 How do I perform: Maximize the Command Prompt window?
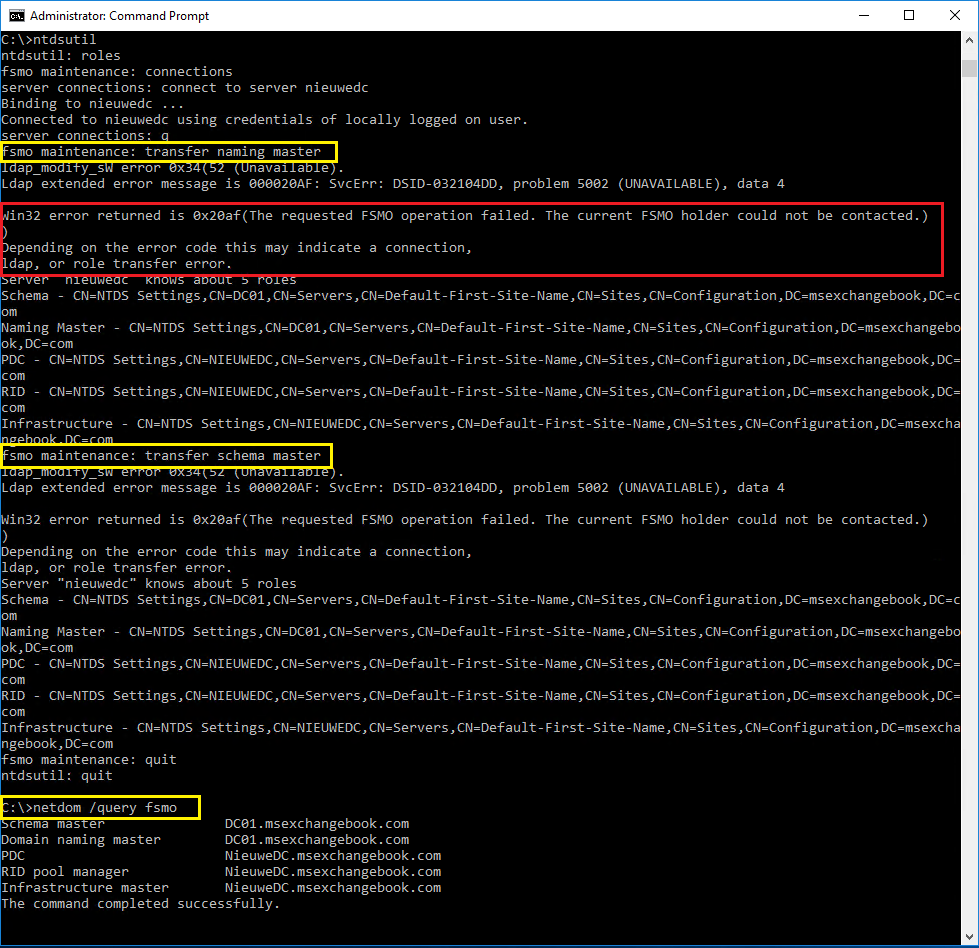tap(909, 15)
